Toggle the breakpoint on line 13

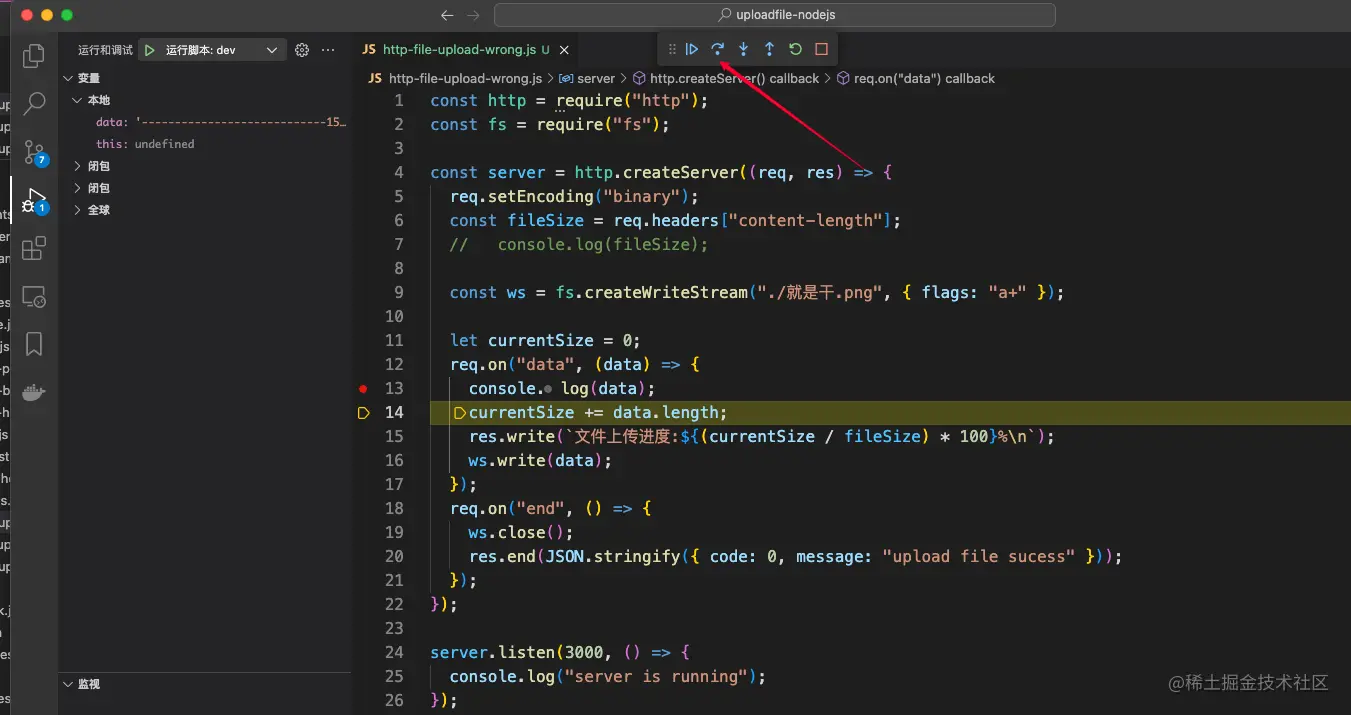(x=363, y=388)
